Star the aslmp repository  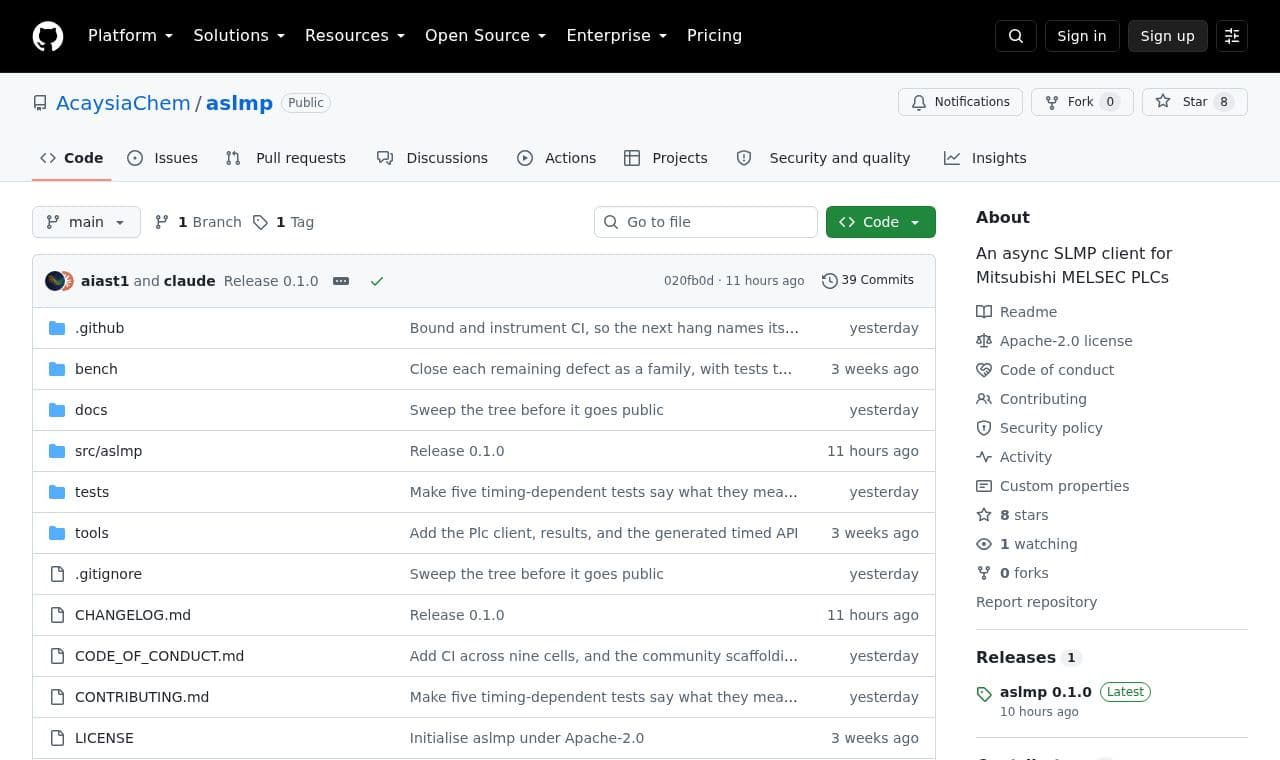pyautogui.click(x=1194, y=102)
